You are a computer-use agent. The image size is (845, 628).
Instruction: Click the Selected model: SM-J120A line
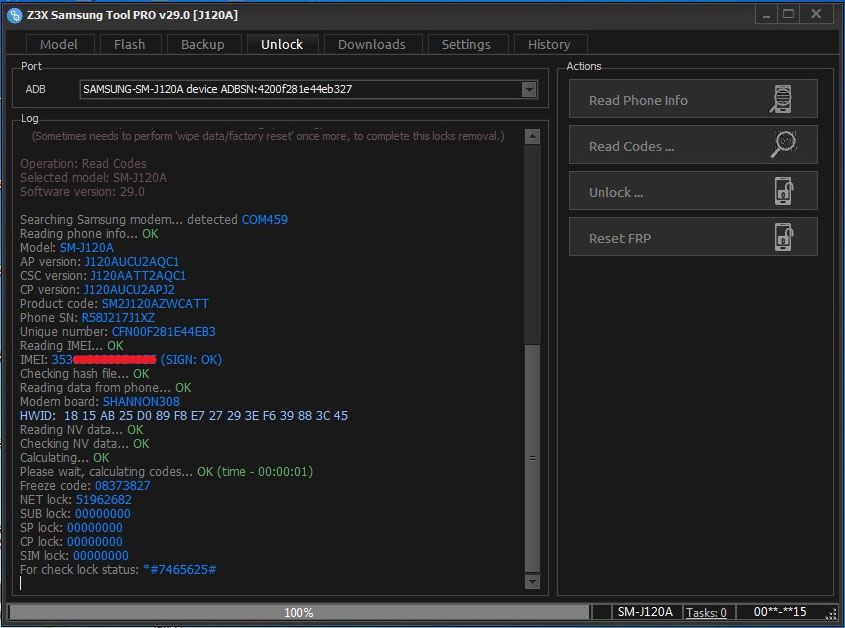coord(93,178)
